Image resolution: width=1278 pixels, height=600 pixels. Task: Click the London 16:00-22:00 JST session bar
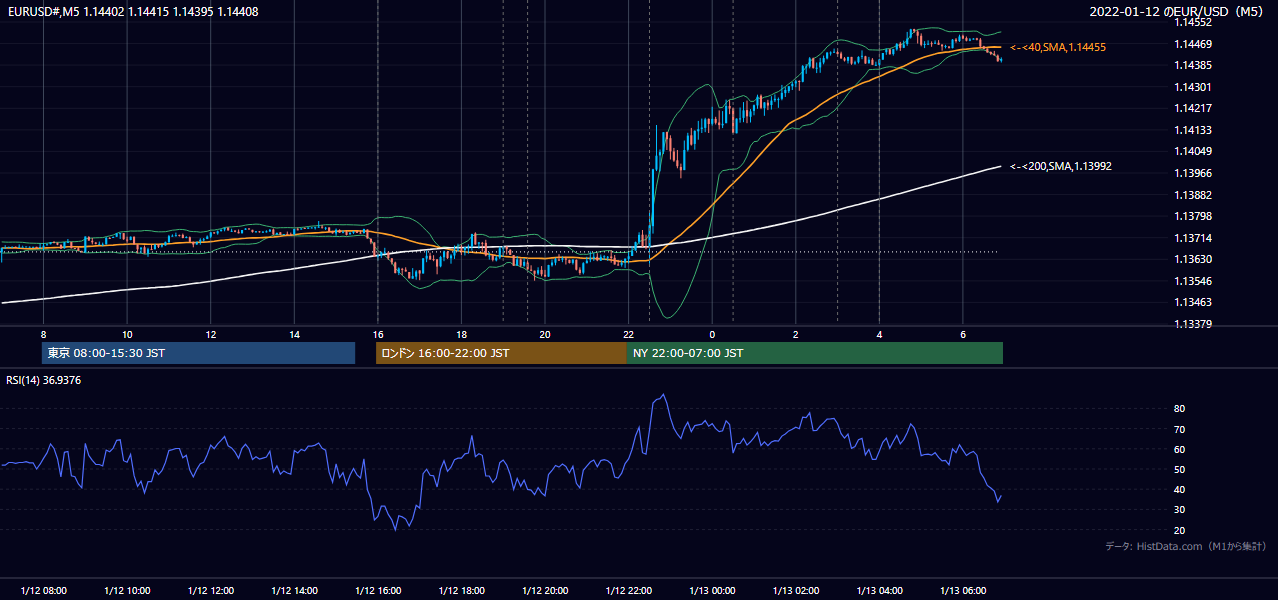(x=501, y=353)
